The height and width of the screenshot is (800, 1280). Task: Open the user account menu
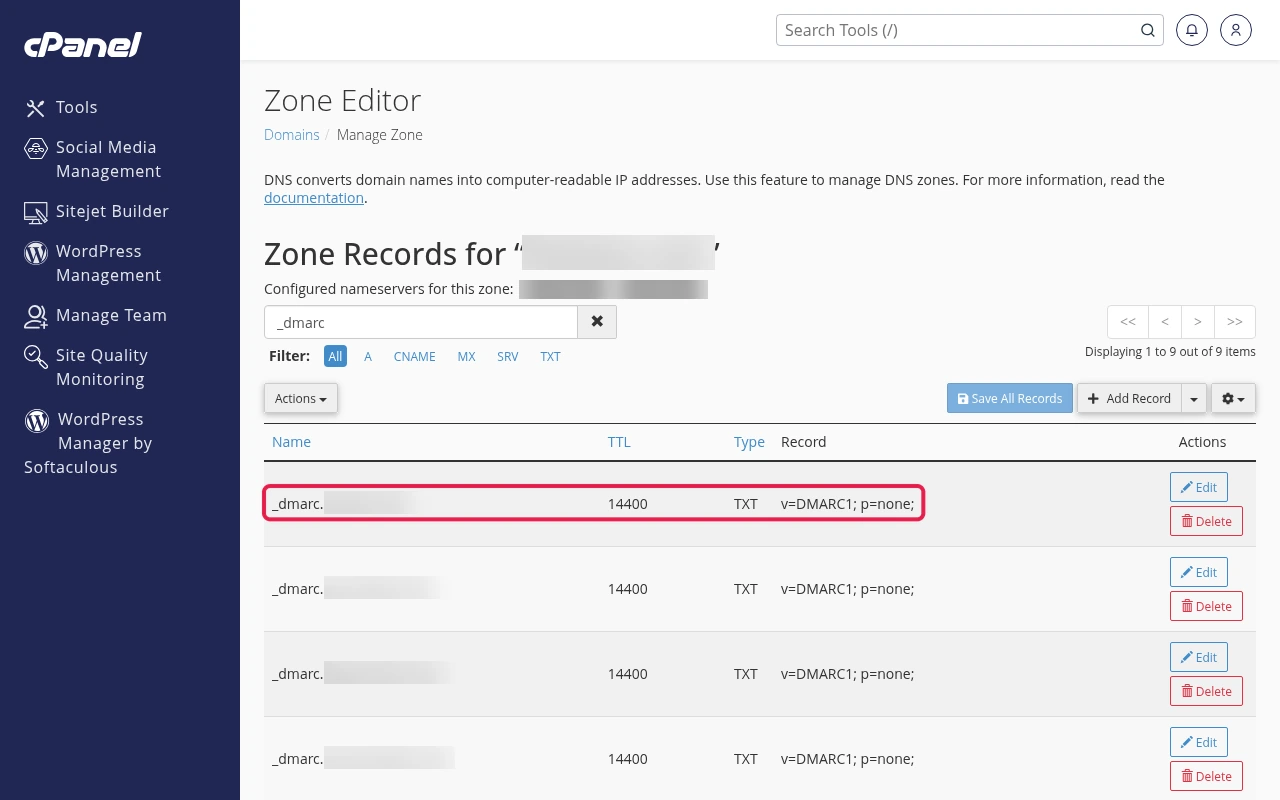coord(1236,30)
